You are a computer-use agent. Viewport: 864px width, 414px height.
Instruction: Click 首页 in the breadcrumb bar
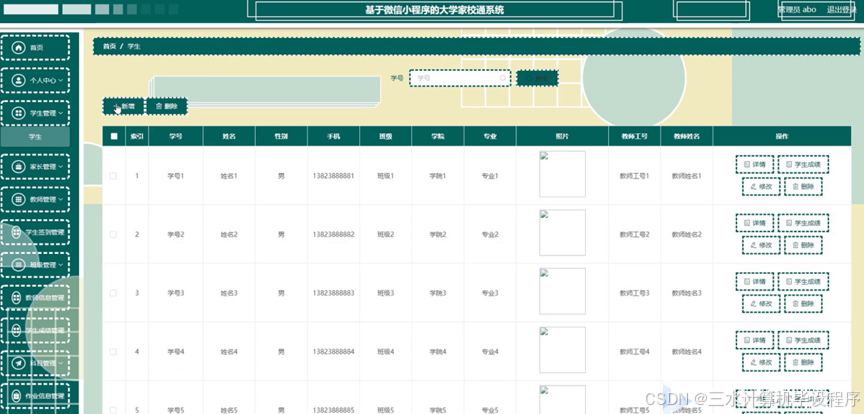click(109, 46)
